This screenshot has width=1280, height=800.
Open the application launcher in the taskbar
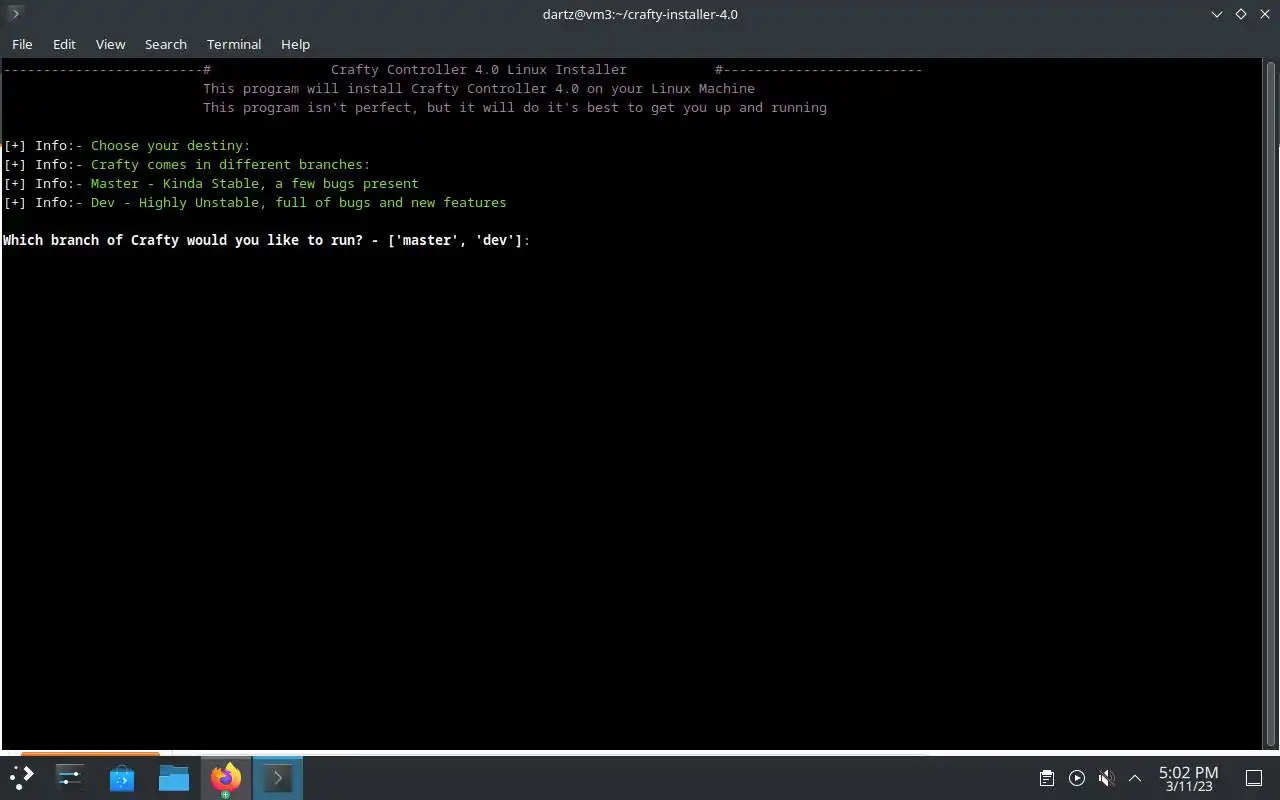tap(22, 777)
